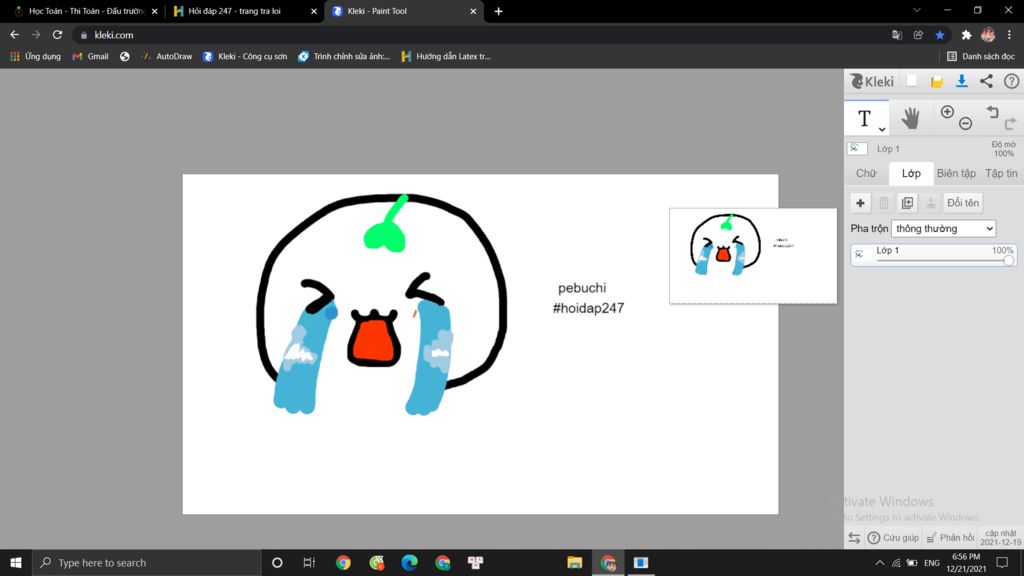This screenshot has width=1024, height=576.
Task: Open Danh sách đọc reading list
Action: tap(981, 56)
